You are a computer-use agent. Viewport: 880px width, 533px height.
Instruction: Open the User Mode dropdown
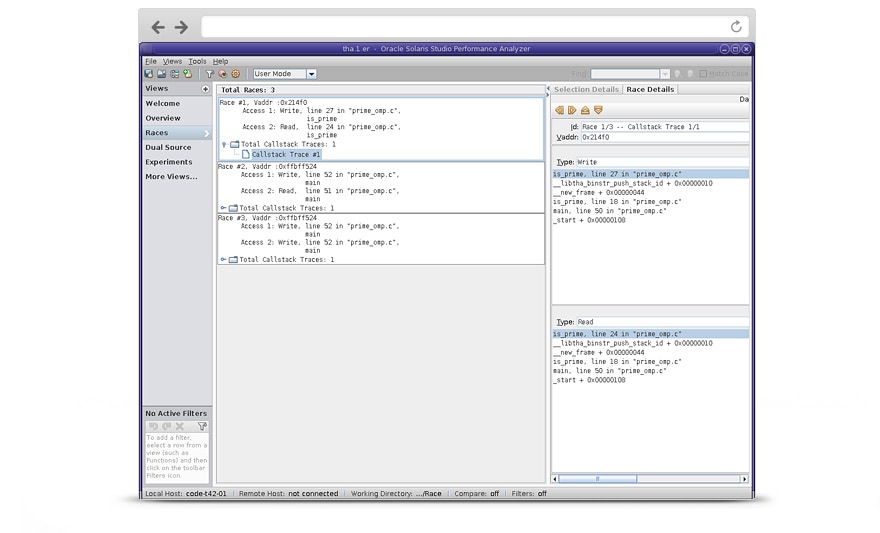tap(311, 74)
